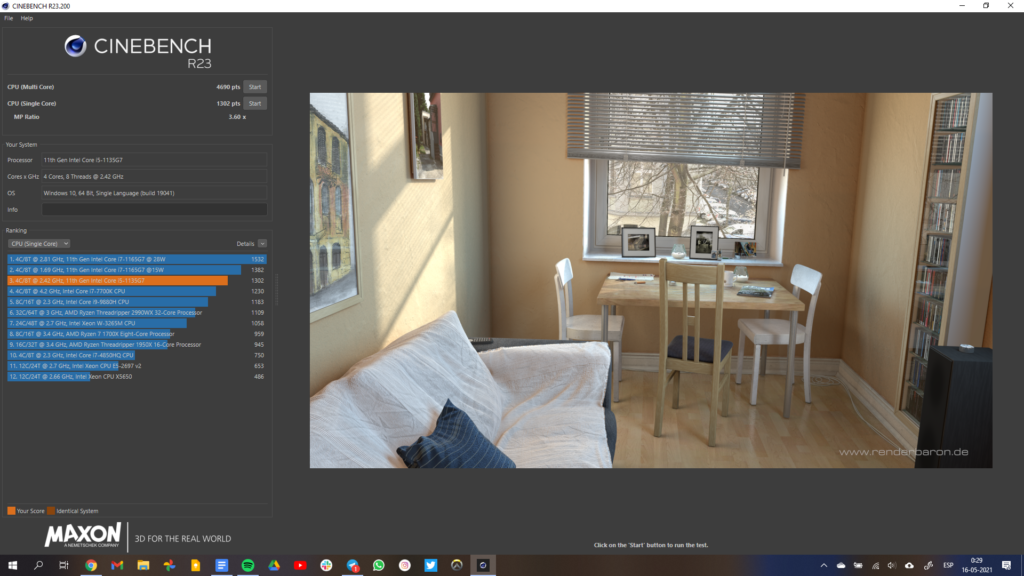The image size is (1024, 576).
Task: Open the File menu
Action: (x=9, y=18)
